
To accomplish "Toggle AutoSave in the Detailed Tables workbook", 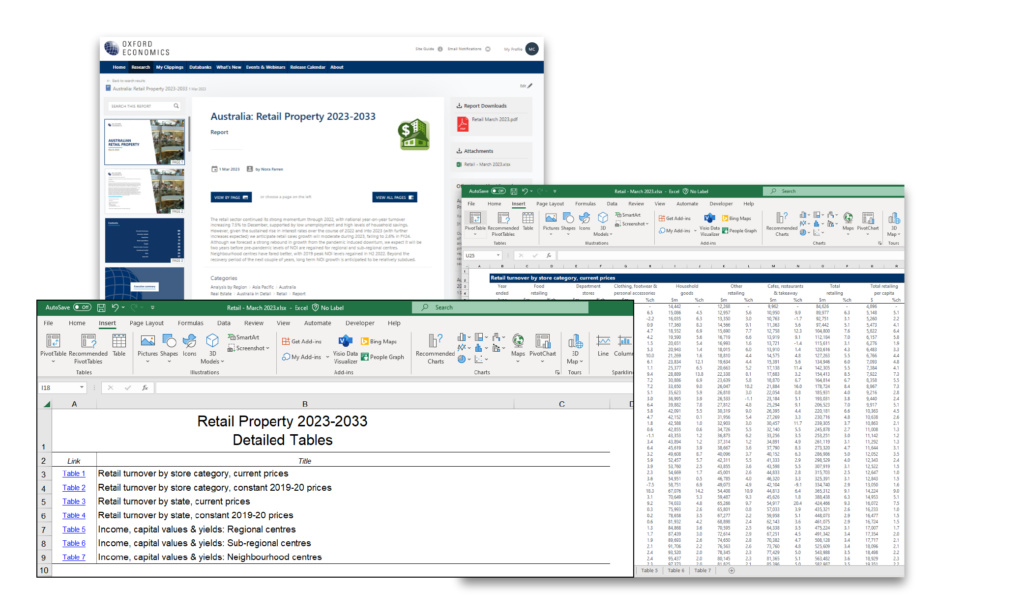I will (82, 307).
